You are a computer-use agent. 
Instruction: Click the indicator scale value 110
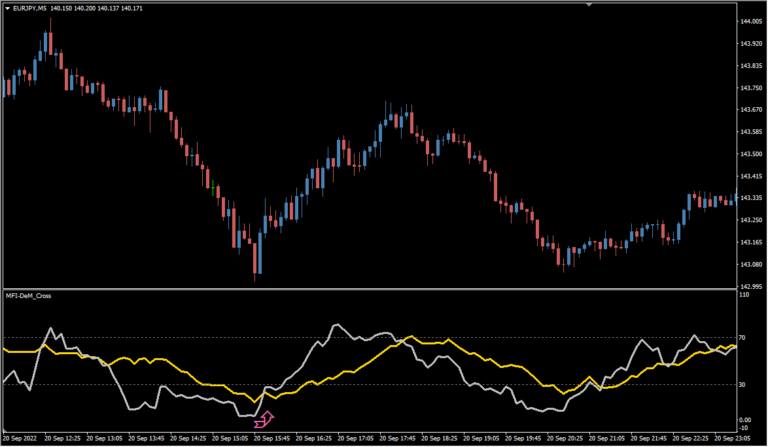[745, 296]
